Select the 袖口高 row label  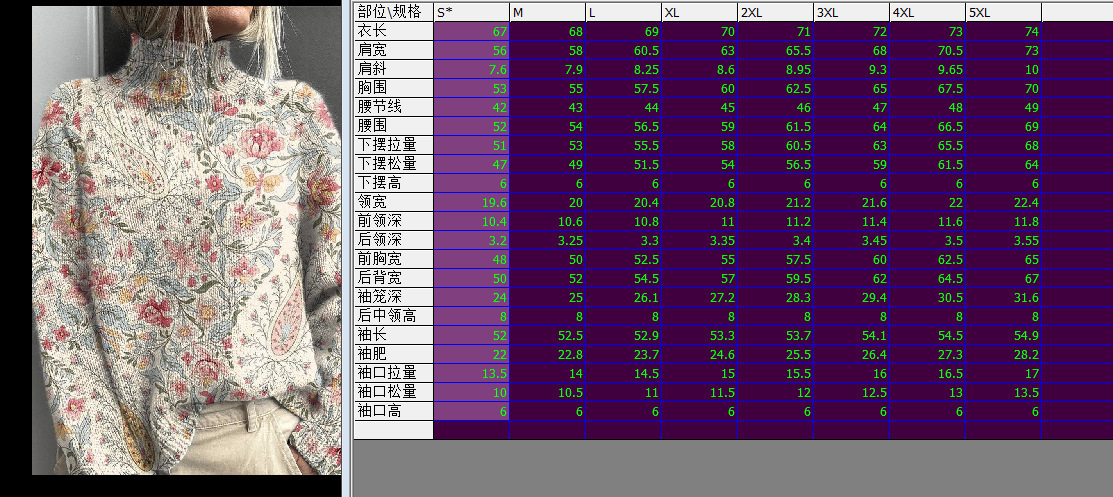click(394, 411)
